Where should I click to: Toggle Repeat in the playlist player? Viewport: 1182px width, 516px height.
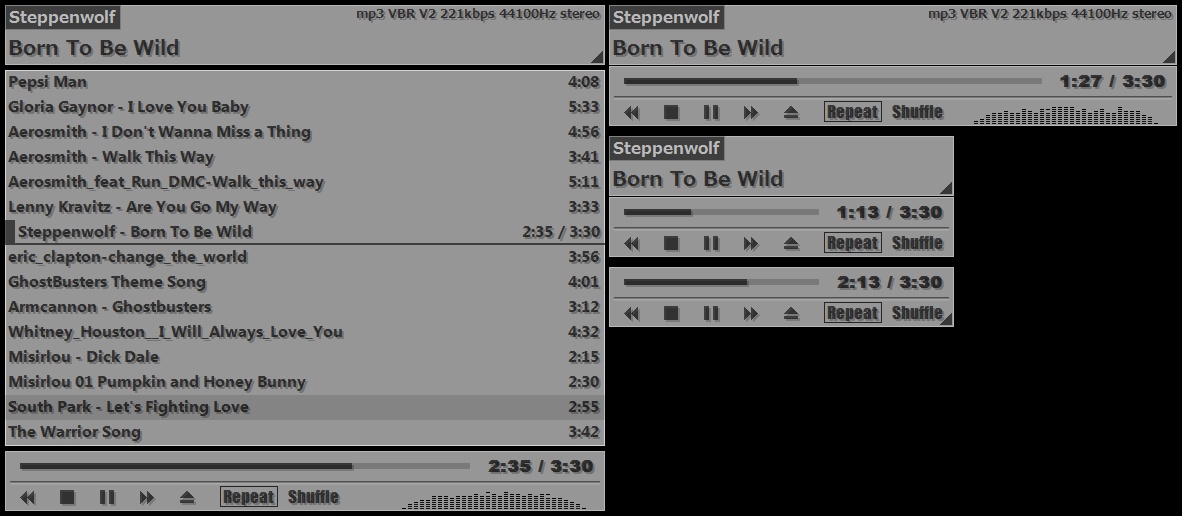249,497
